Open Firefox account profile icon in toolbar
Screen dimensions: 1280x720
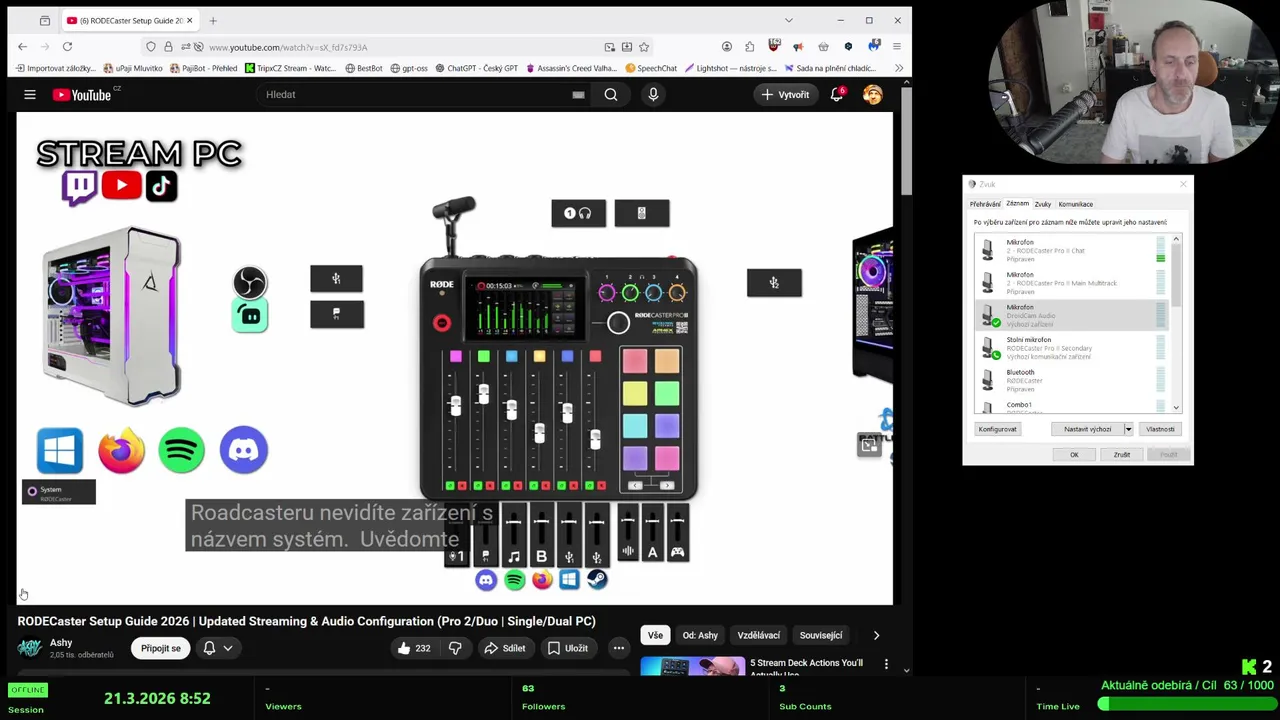pos(727,47)
